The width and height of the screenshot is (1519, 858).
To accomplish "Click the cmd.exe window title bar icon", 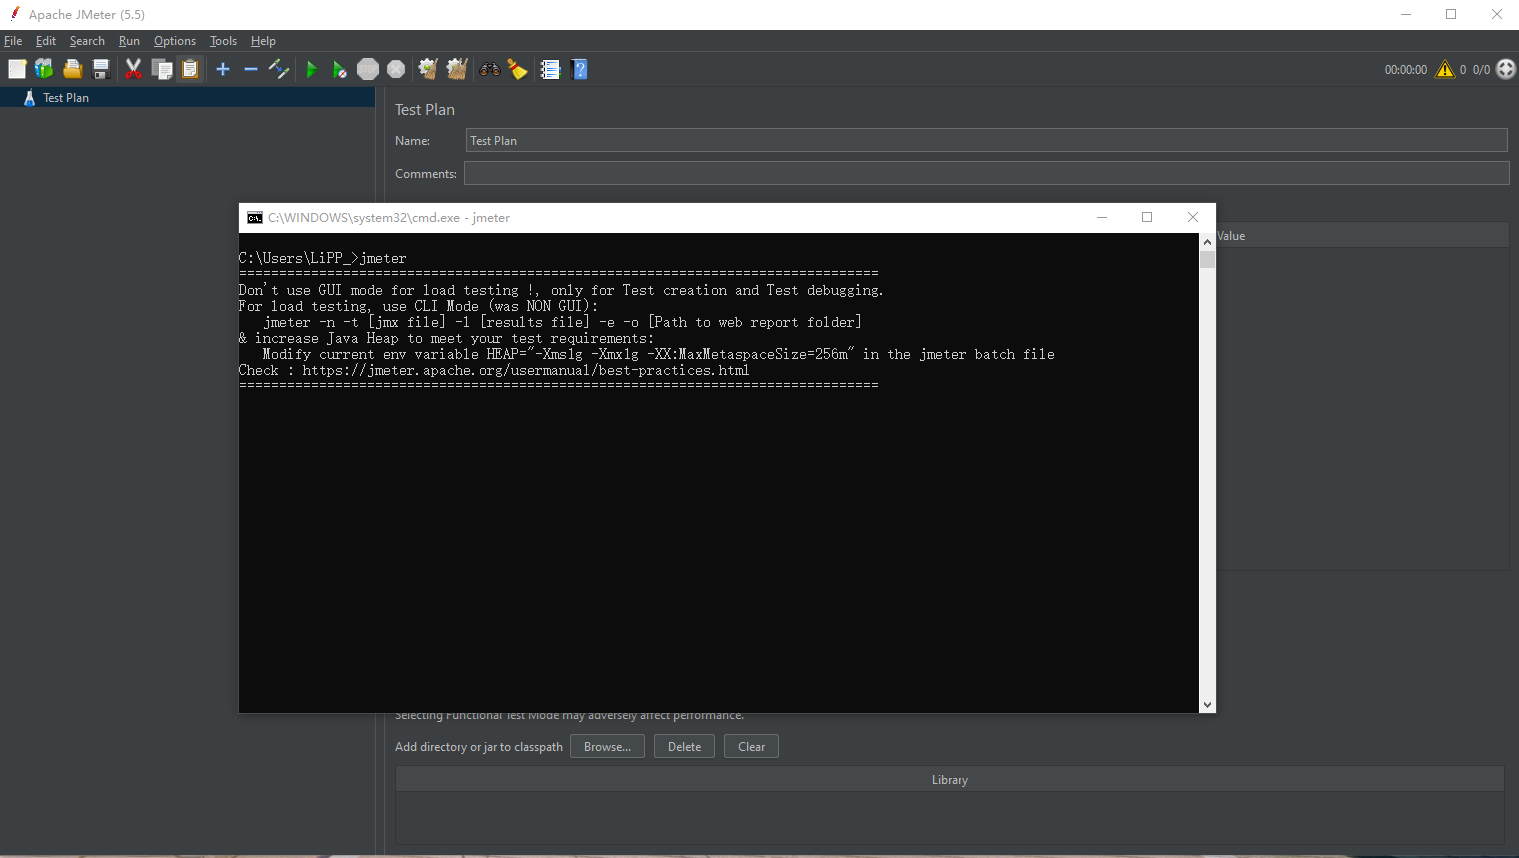I will click(255, 217).
